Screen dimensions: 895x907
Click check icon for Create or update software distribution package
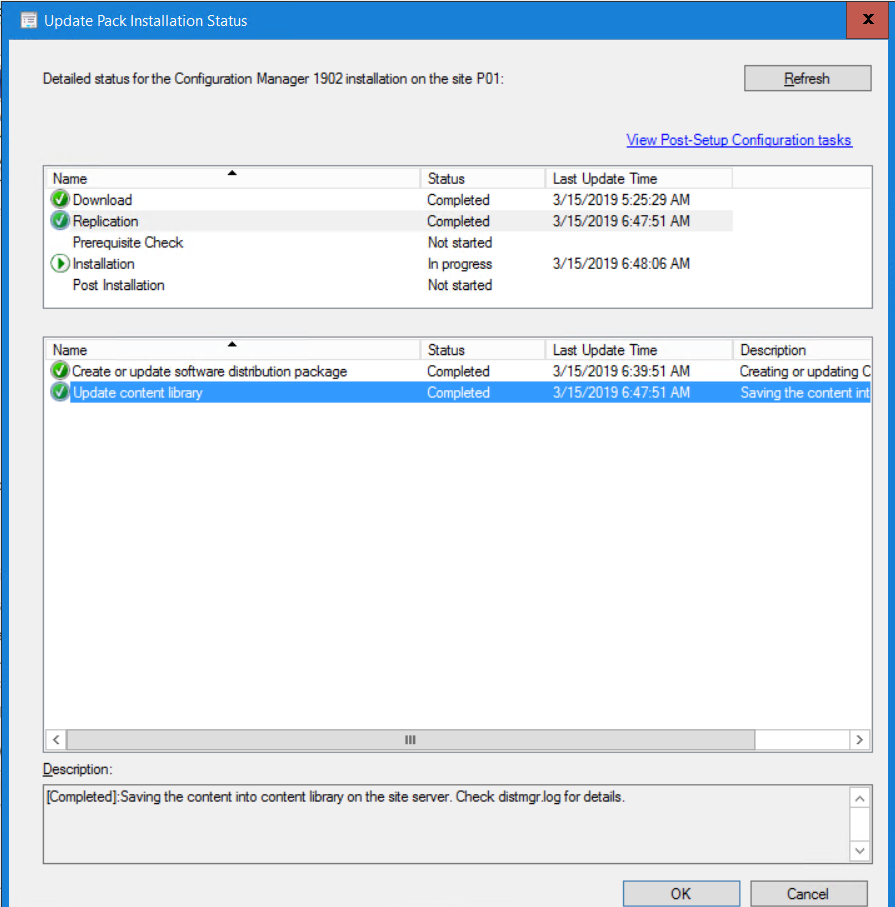[x=60, y=370]
